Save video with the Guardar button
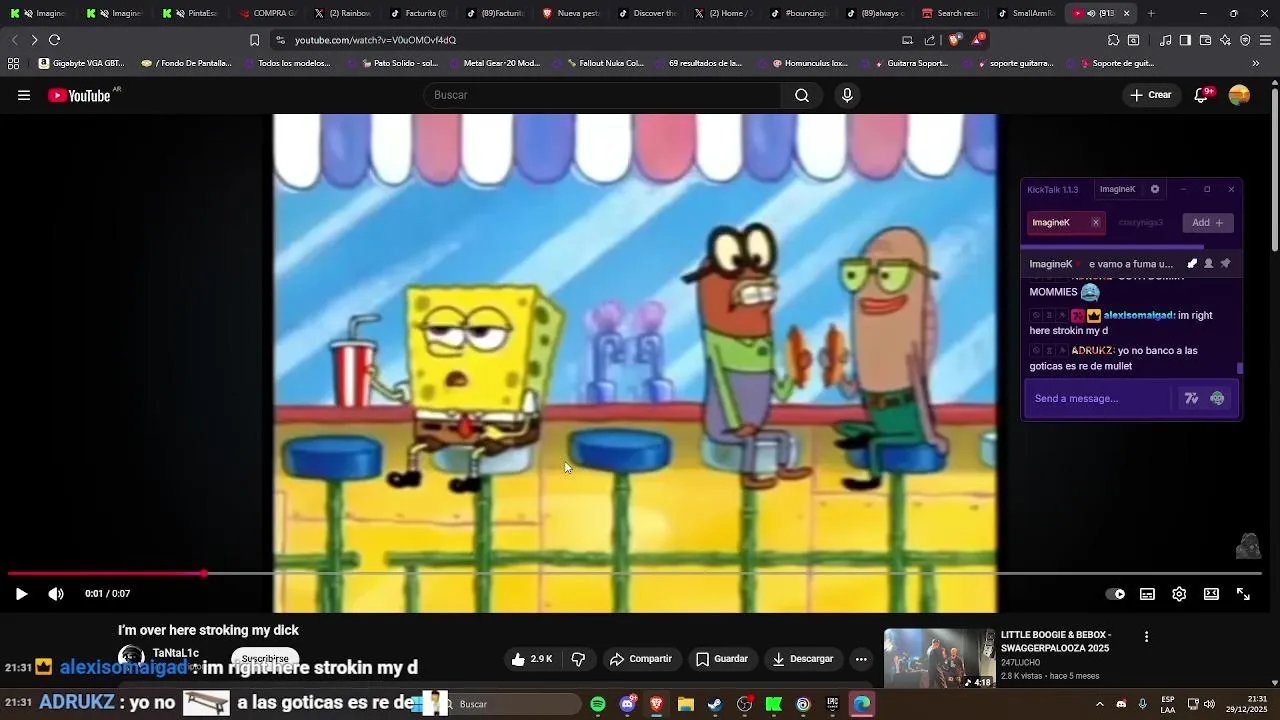Viewport: 1280px width, 720px height. [x=722, y=659]
